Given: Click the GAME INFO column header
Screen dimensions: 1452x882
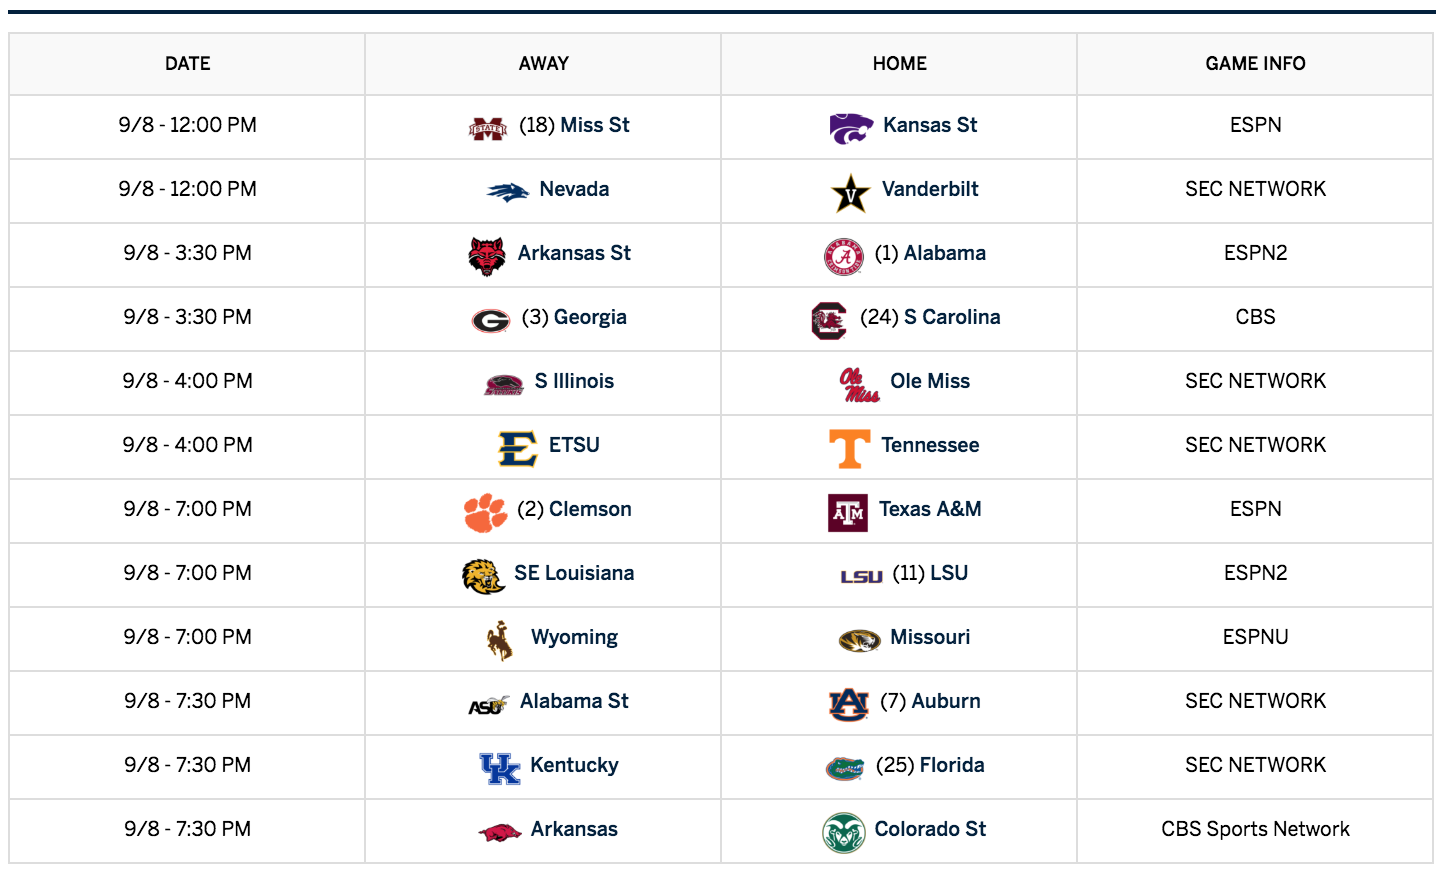Looking at the screenshot, I should pyautogui.click(x=1255, y=64).
